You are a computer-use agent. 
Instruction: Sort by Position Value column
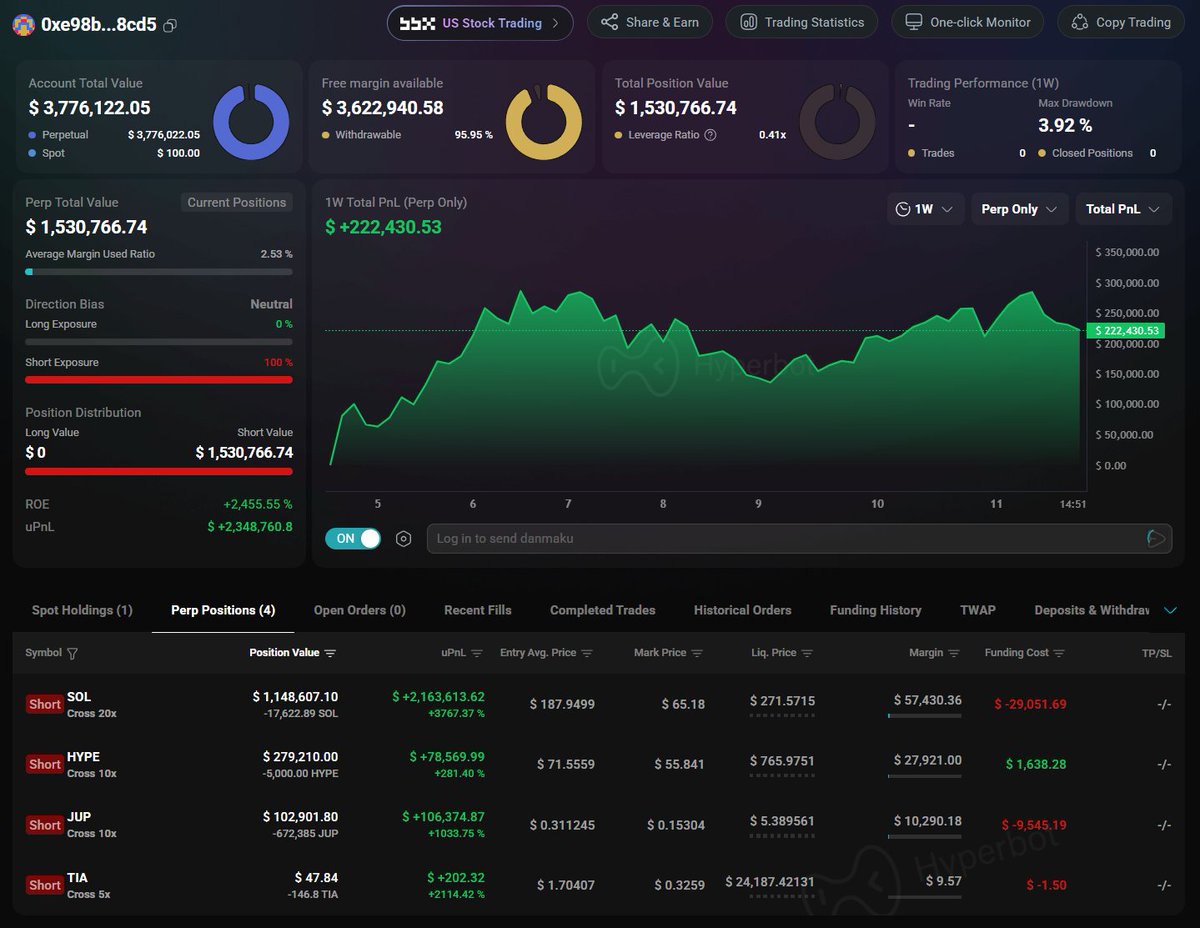pos(330,653)
